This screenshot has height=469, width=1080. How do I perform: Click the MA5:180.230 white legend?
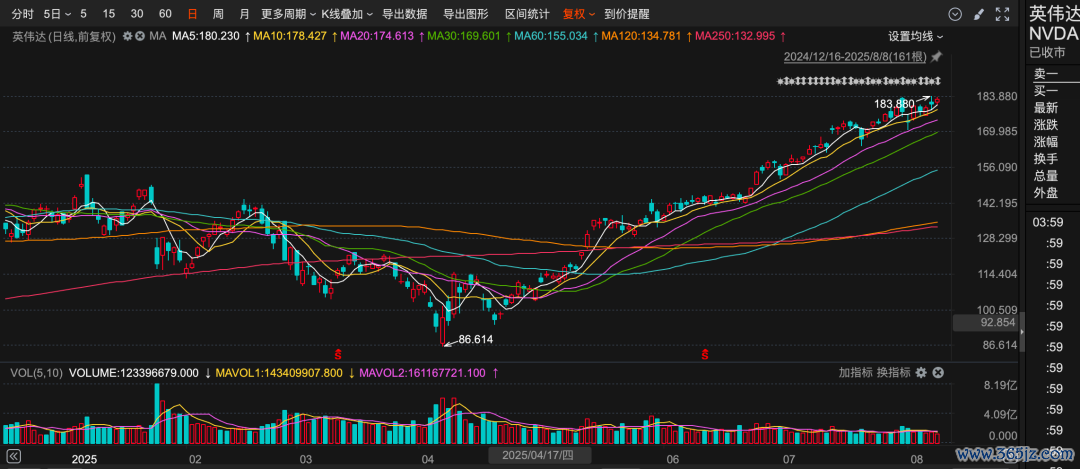tap(205, 37)
